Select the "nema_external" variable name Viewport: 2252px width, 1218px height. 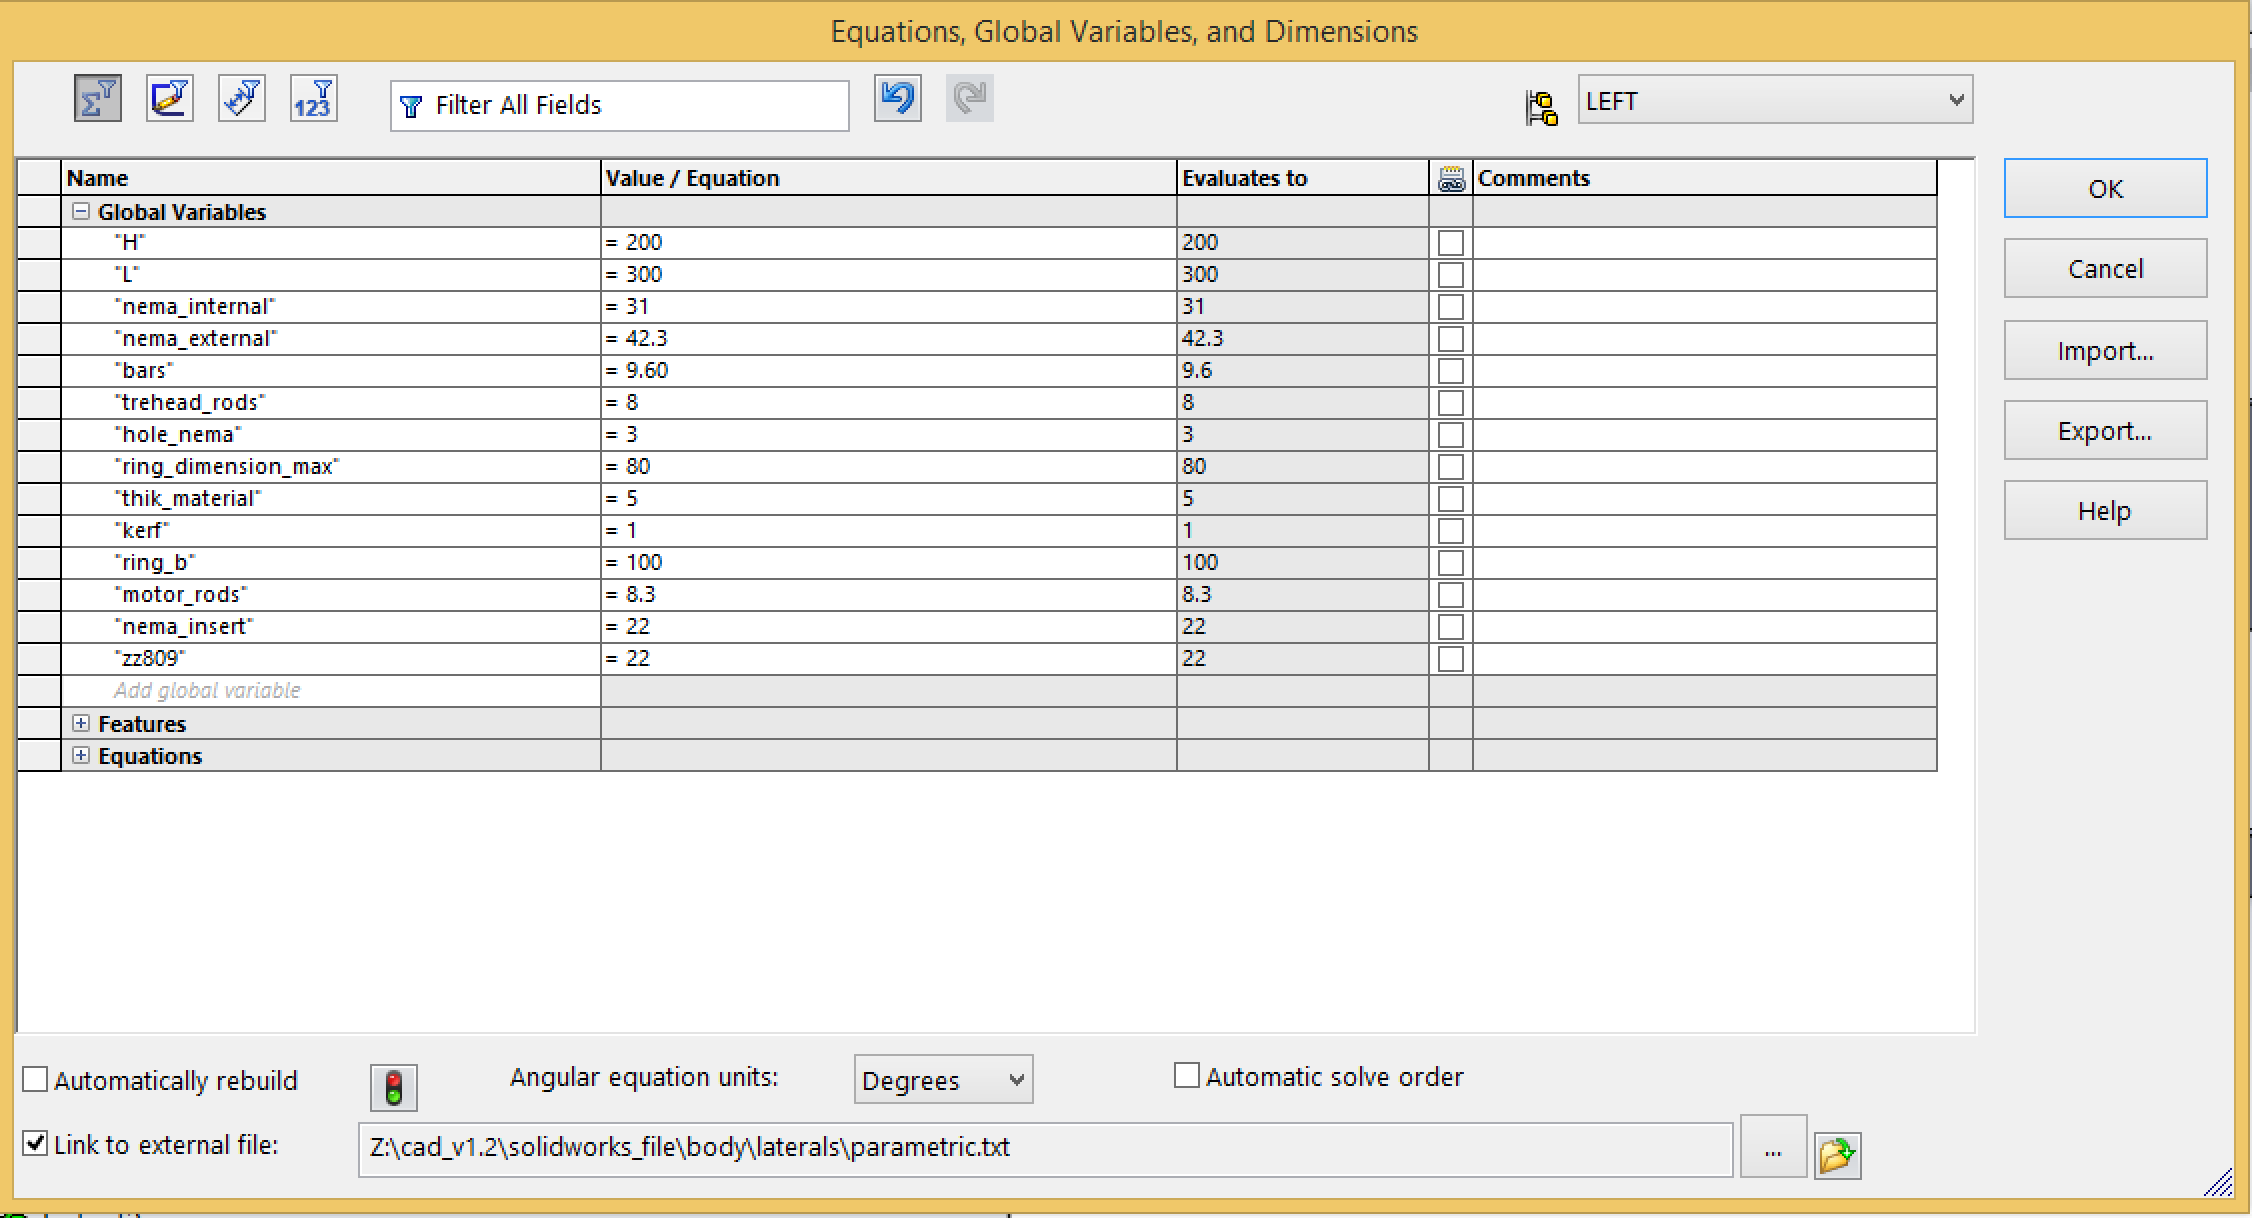tap(196, 339)
